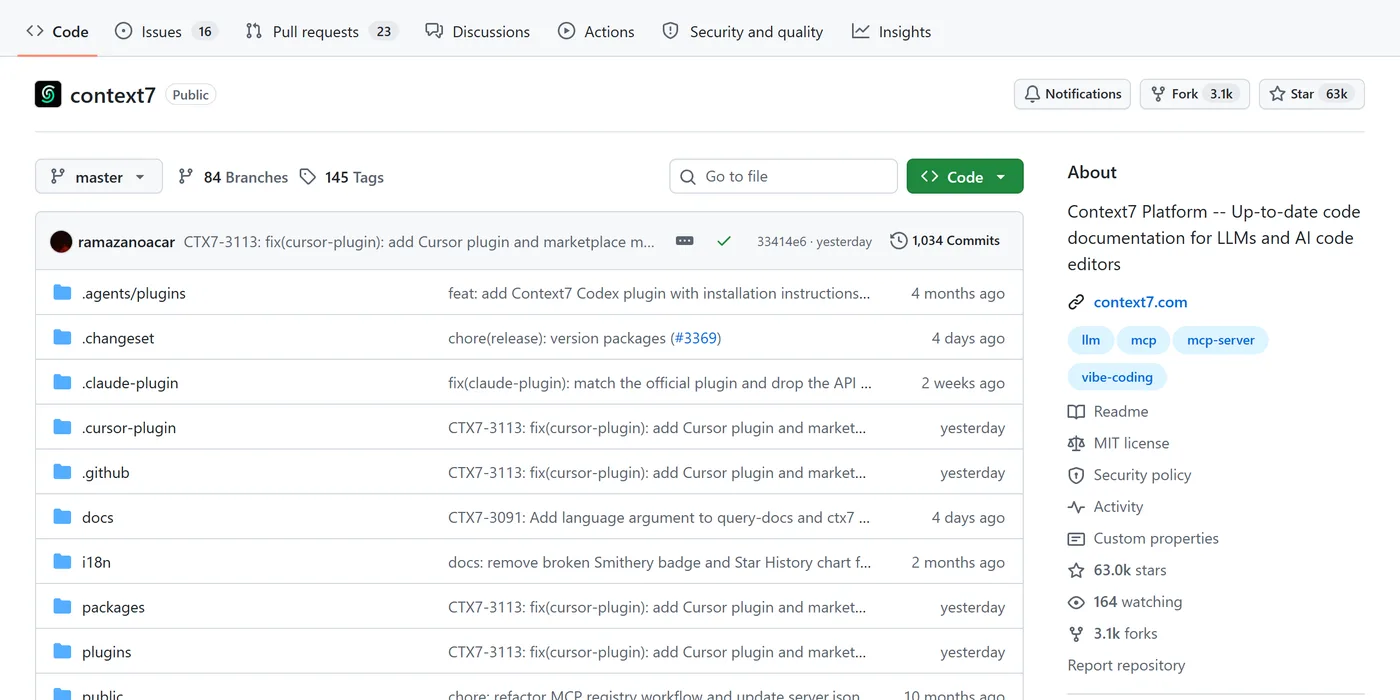Click the context7 repository logo
Screen dimensions: 1400x700
[x=48, y=94]
